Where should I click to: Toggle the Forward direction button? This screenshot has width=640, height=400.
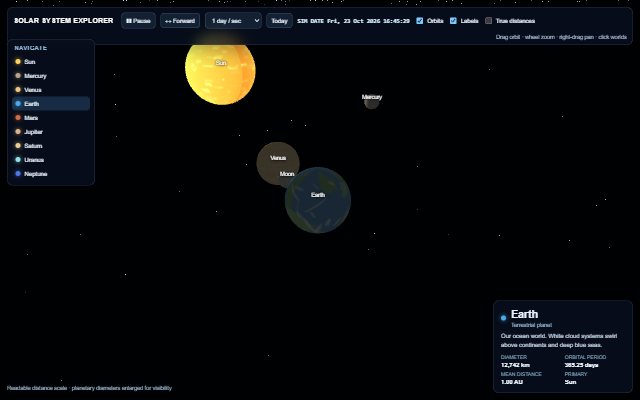point(180,21)
